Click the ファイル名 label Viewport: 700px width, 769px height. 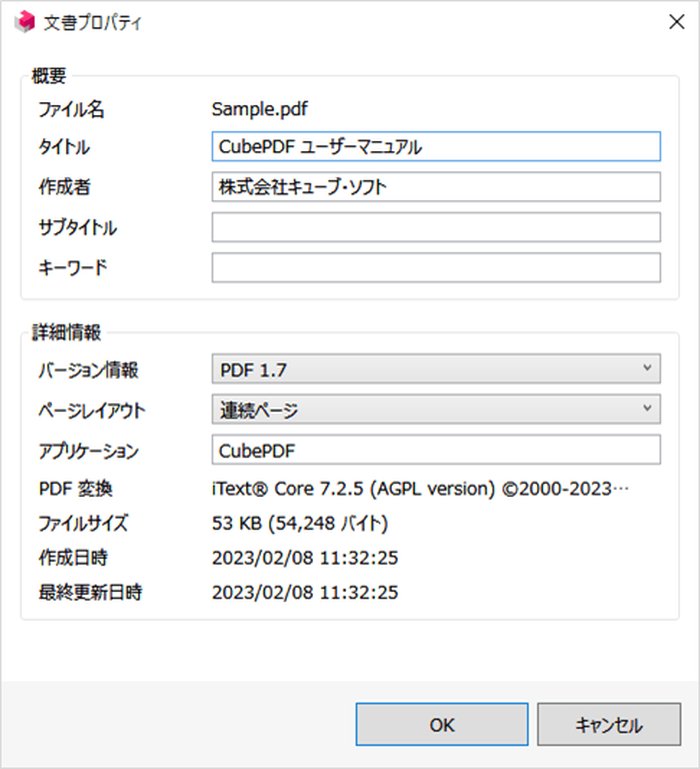[71, 109]
